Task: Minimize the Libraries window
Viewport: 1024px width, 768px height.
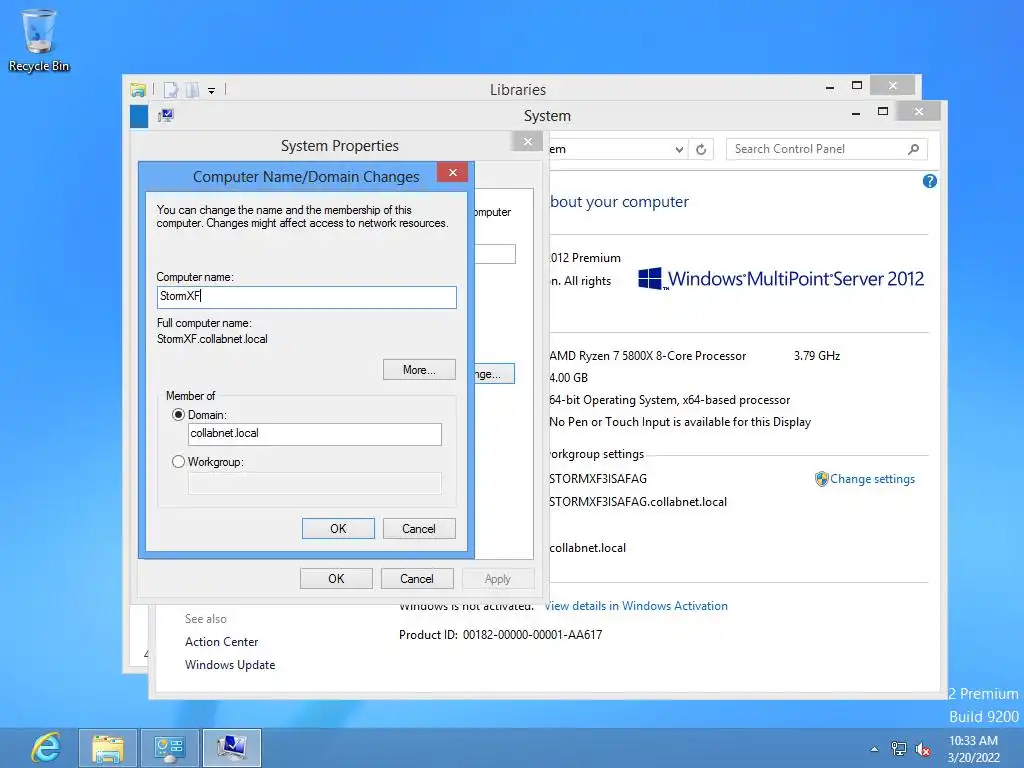Action: click(x=830, y=86)
